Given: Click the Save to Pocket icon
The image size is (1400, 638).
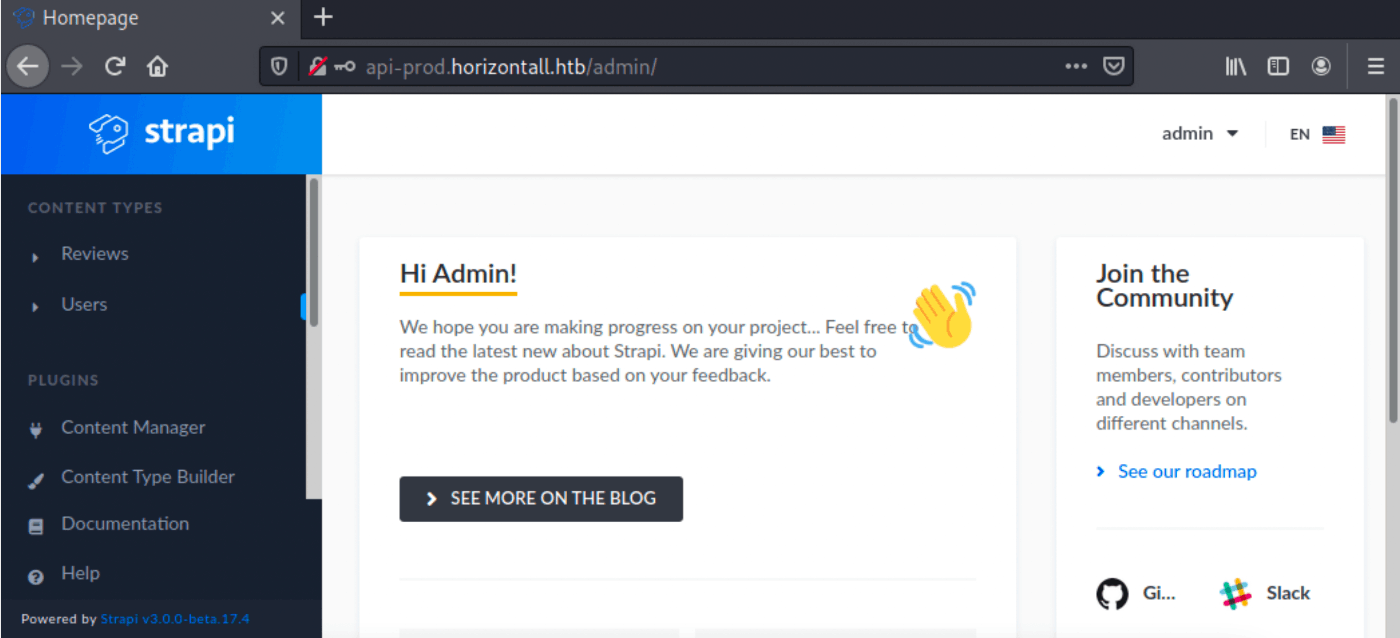Looking at the screenshot, I should click(x=1113, y=67).
